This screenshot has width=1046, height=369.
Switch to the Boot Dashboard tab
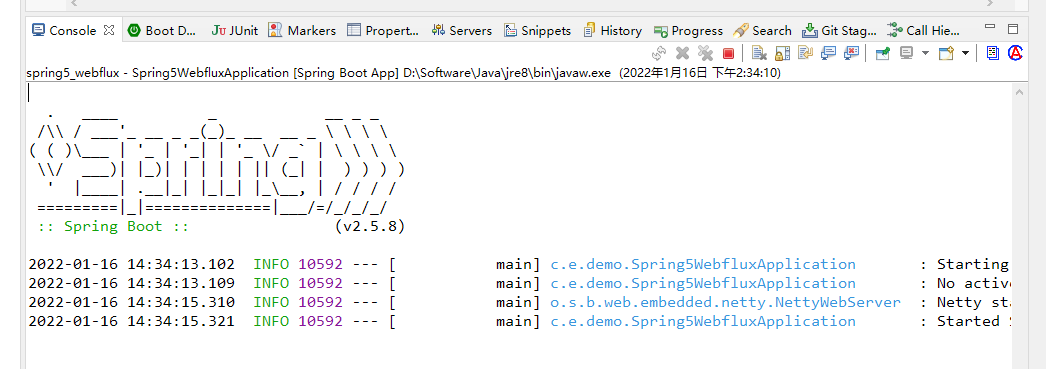click(x=161, y=30)
